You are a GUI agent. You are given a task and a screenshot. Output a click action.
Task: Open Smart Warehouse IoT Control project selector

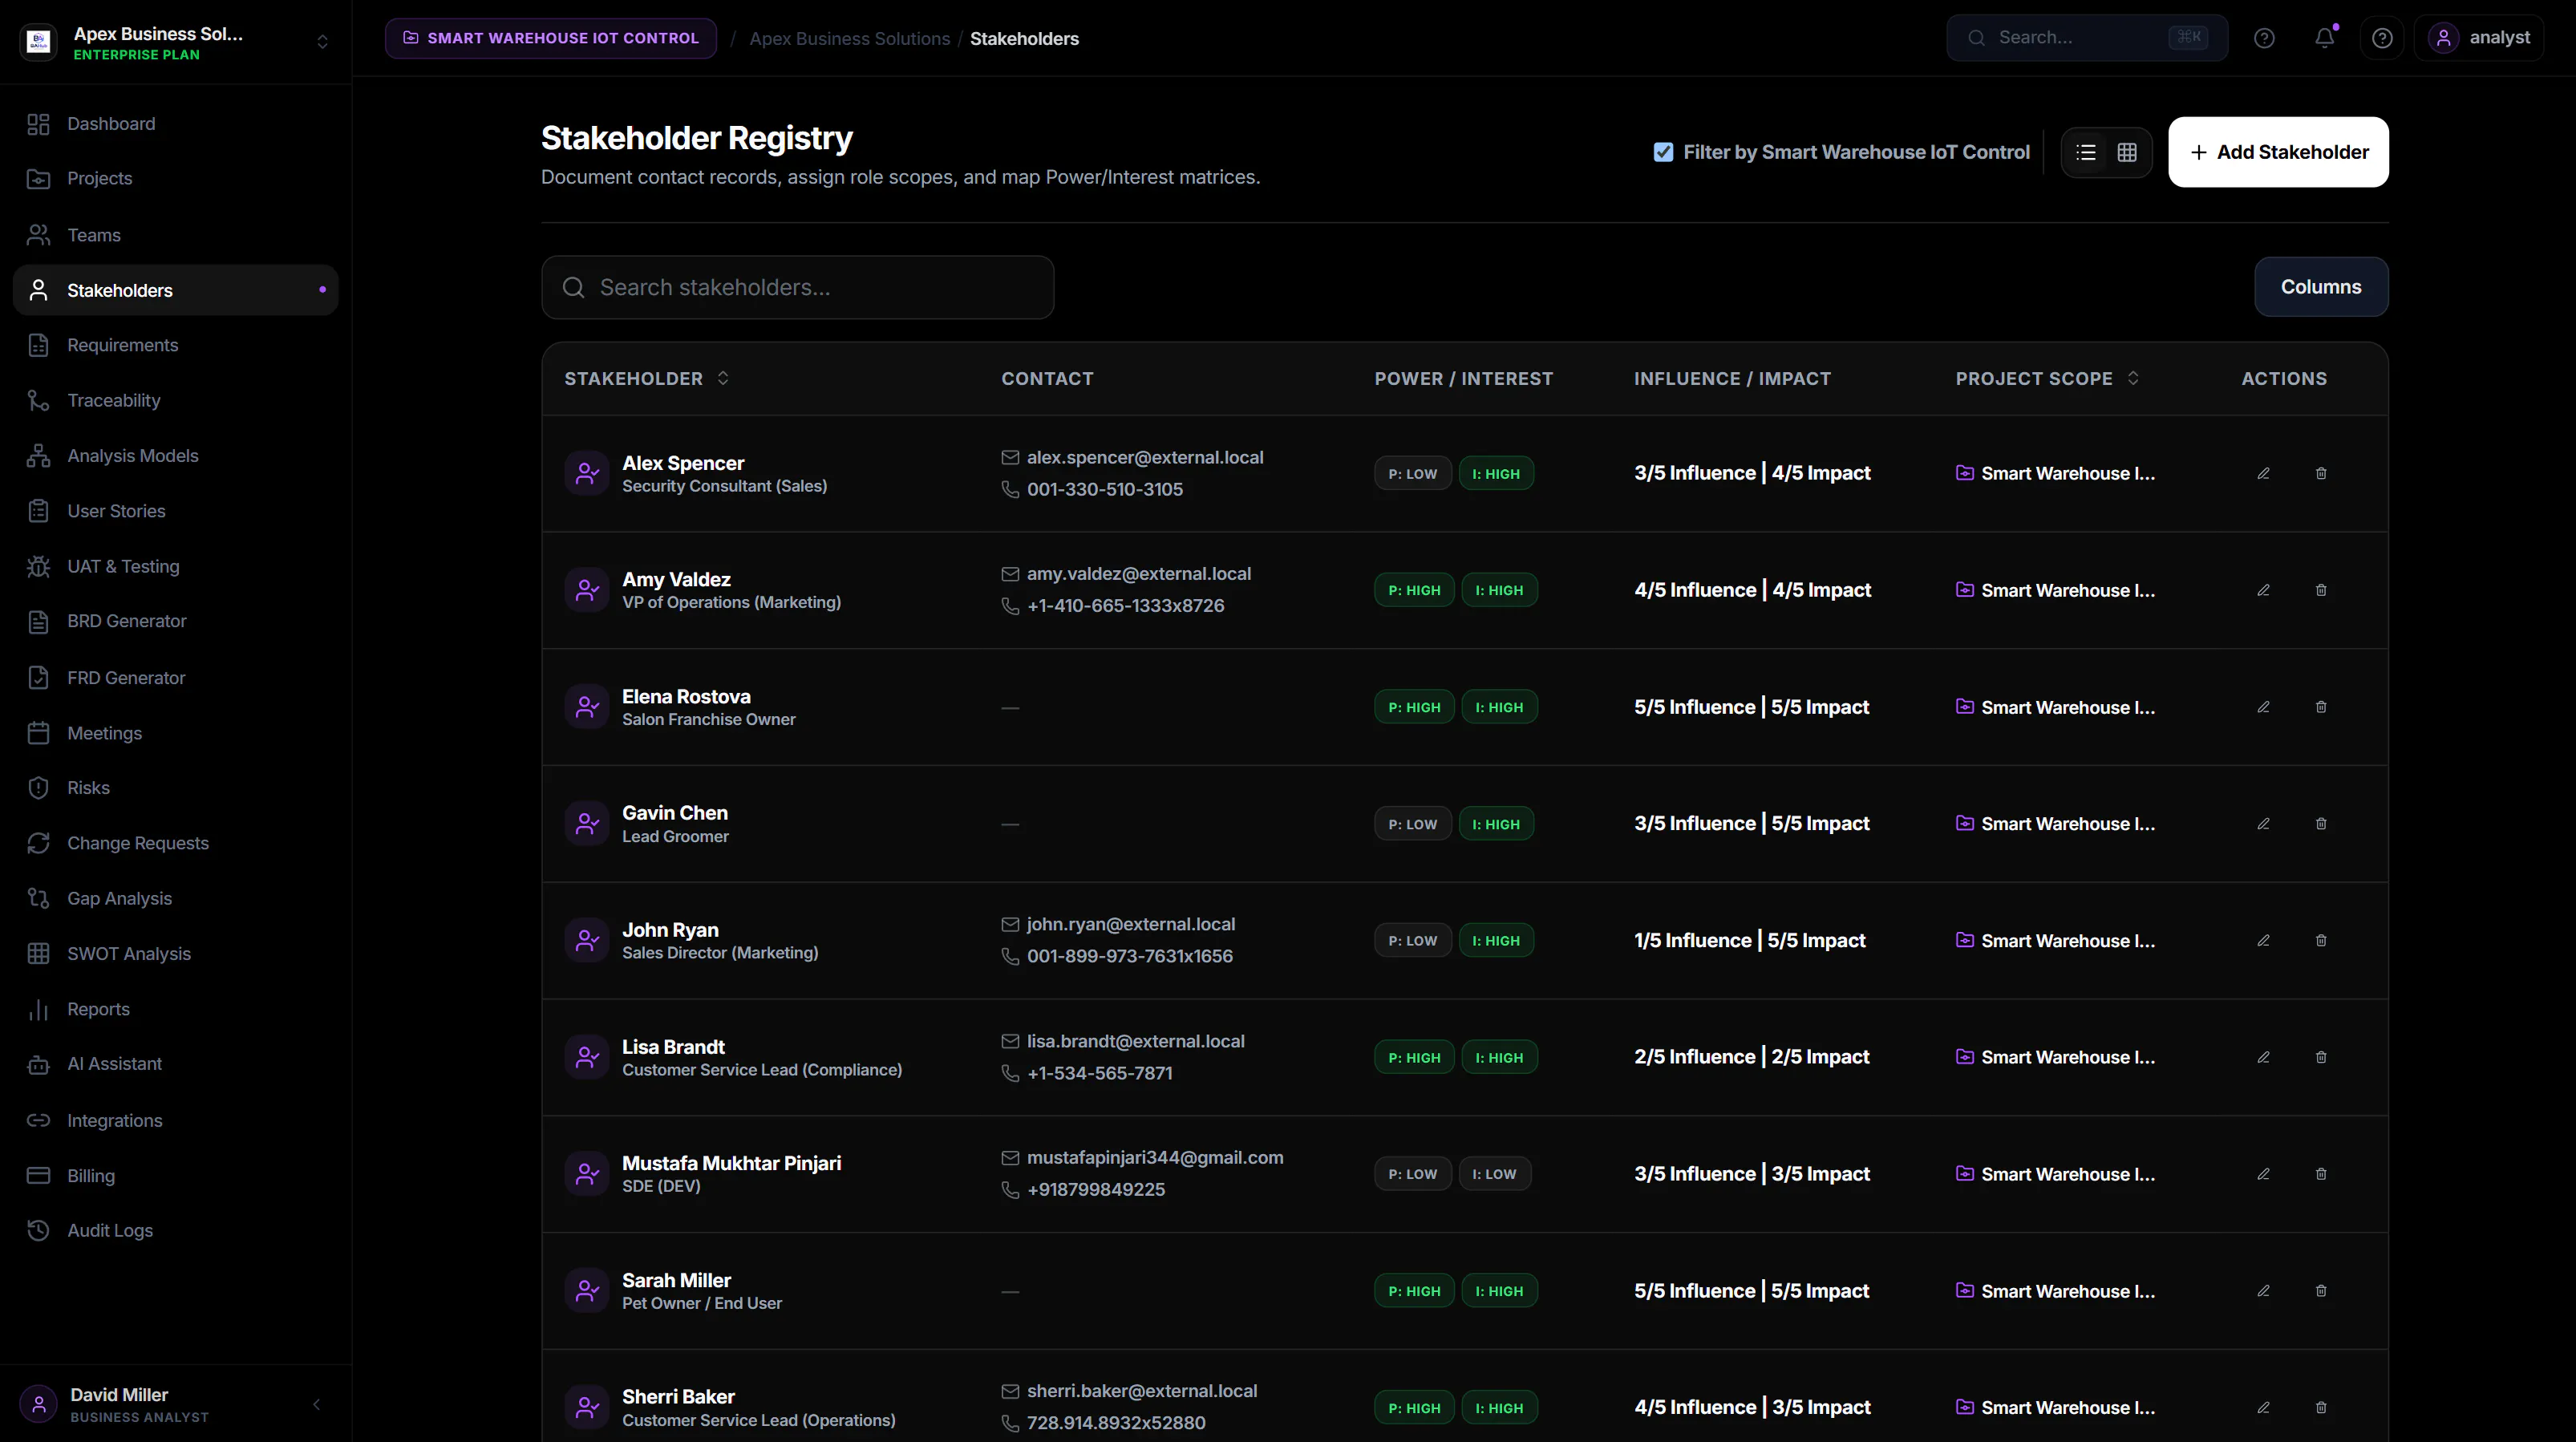click(x=551, y=38)
